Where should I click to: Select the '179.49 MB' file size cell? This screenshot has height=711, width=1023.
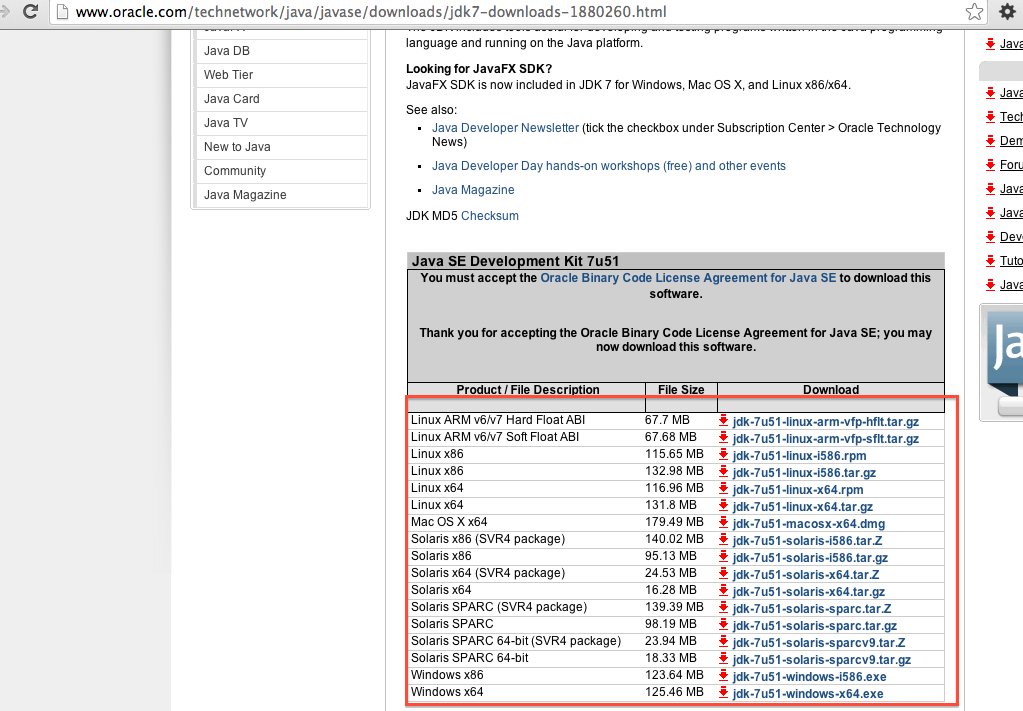click(674, 522)
